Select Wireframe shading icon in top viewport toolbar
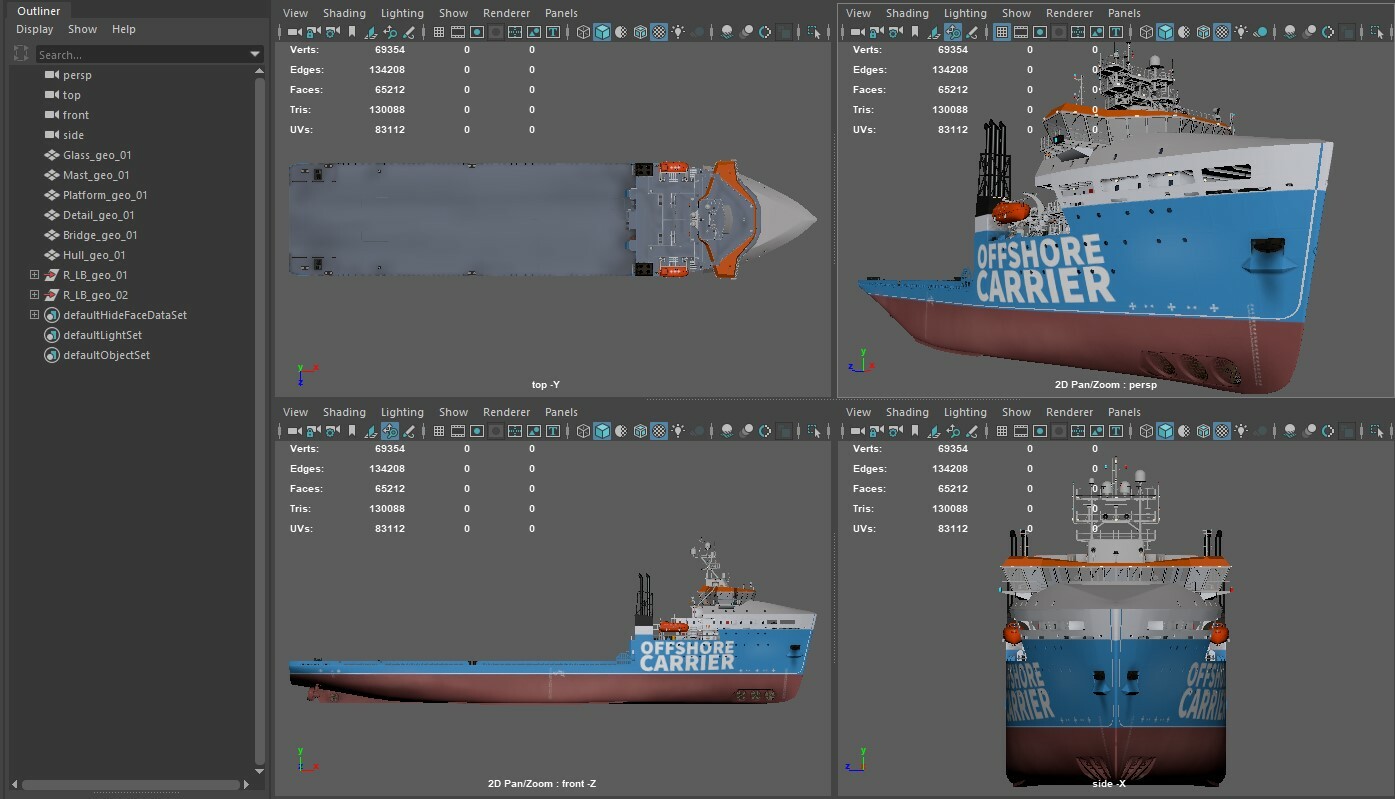The width and height of the screenshot is (1395, 799). pos(584,32)
